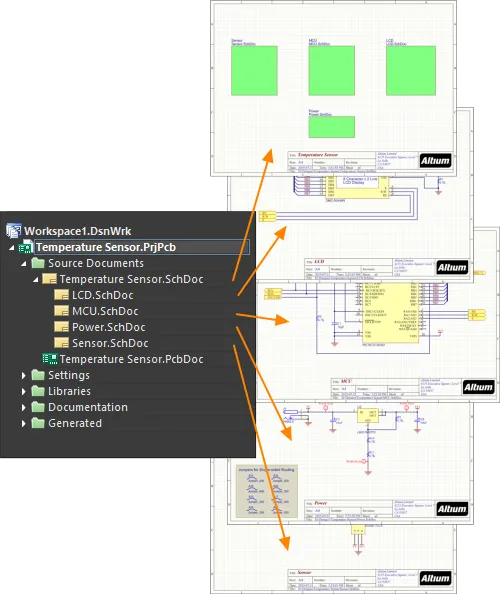Click the green LCD sheet symbol
Image resolution: width=500 pixels, height=594 pixels.
411,70
